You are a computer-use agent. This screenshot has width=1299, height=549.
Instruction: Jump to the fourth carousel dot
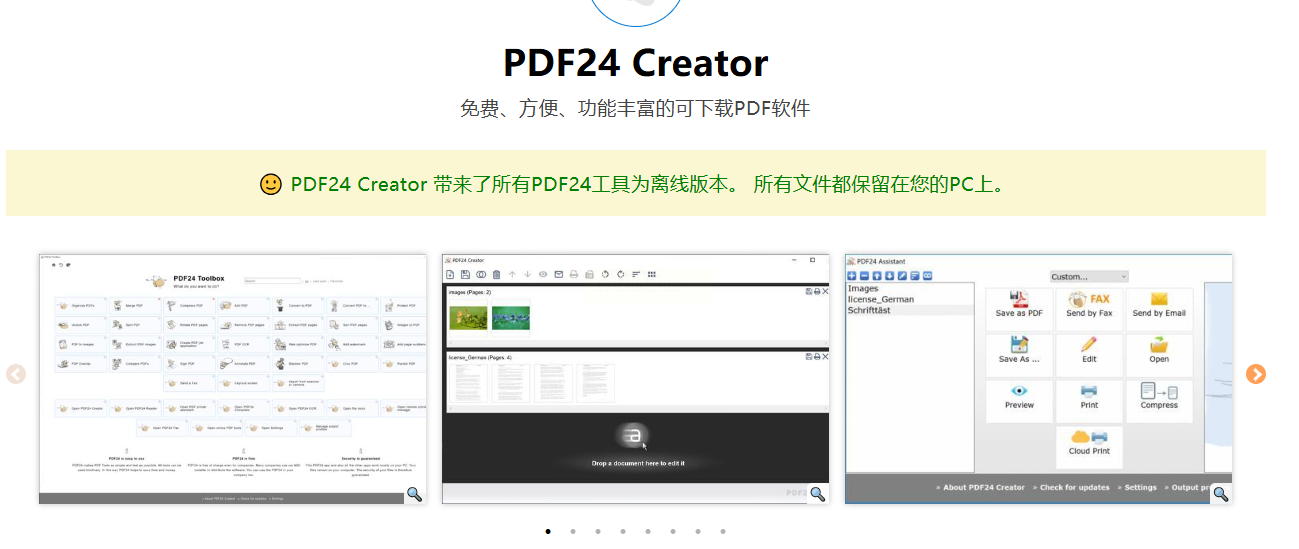pos(623,532)
